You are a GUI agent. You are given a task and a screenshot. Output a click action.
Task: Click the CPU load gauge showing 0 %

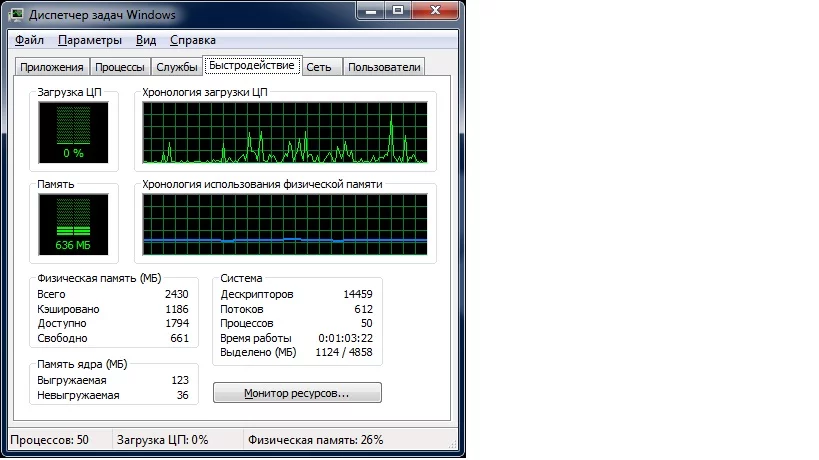[x=73, y=133]
